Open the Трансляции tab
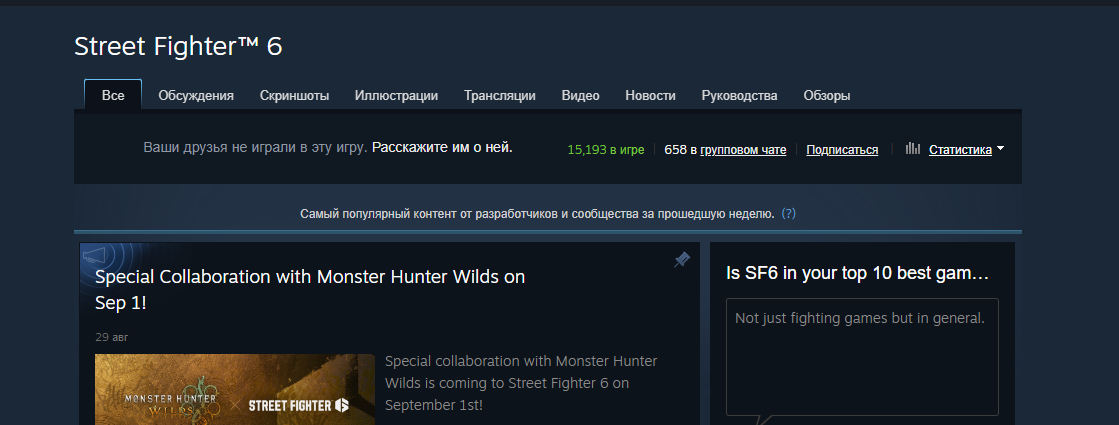Image resolution: width=1119 pixels, height=425 pixels. [500, 96]
